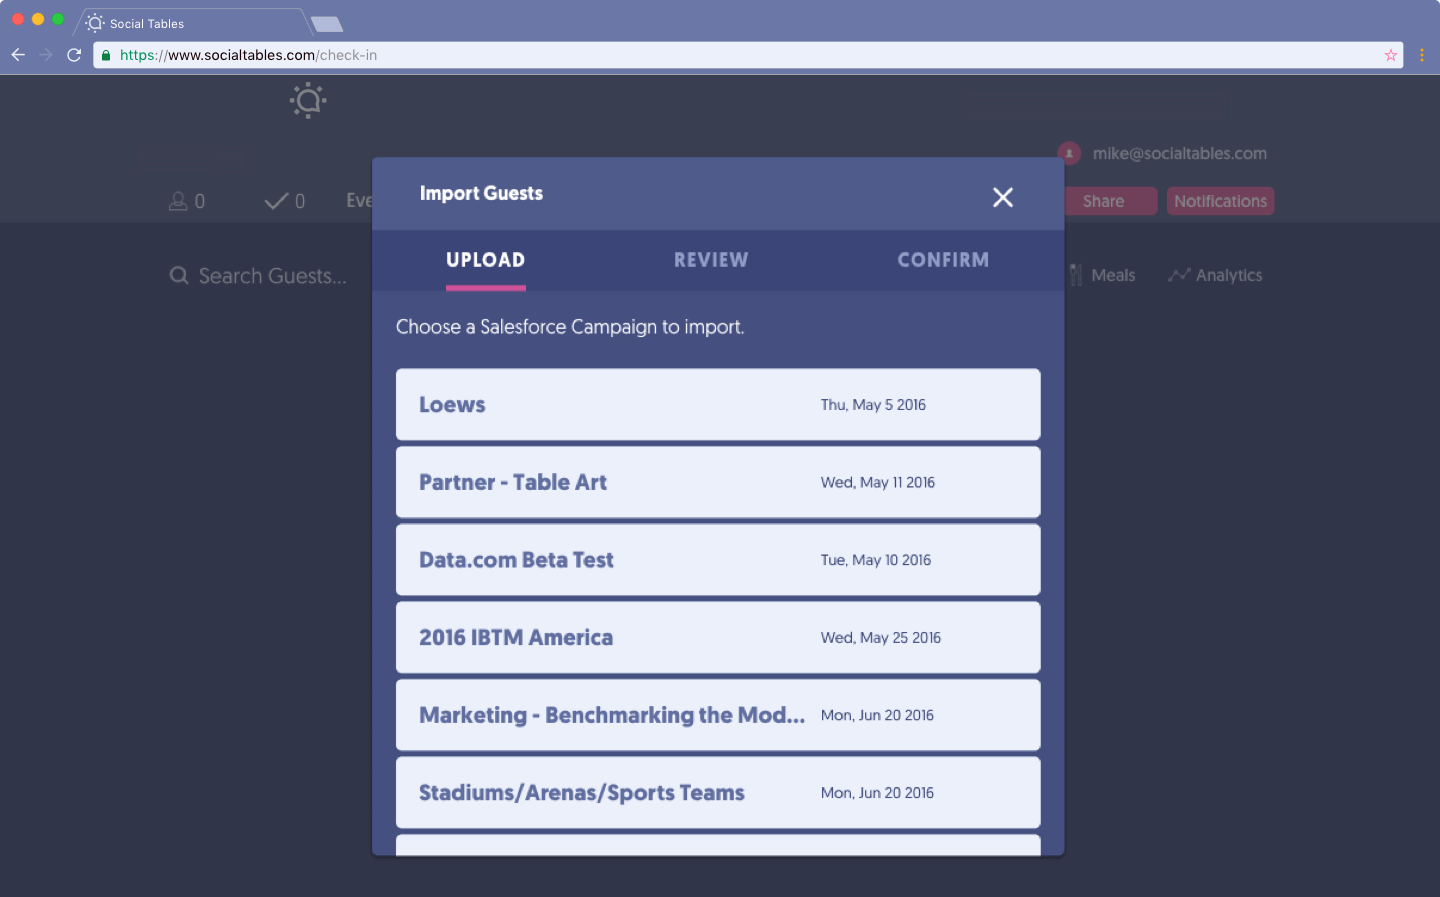Viewport: 1440px width, 897px height.
Task: Open Chrome's three-dot browser menu
Action: (x=1423, y=55)
